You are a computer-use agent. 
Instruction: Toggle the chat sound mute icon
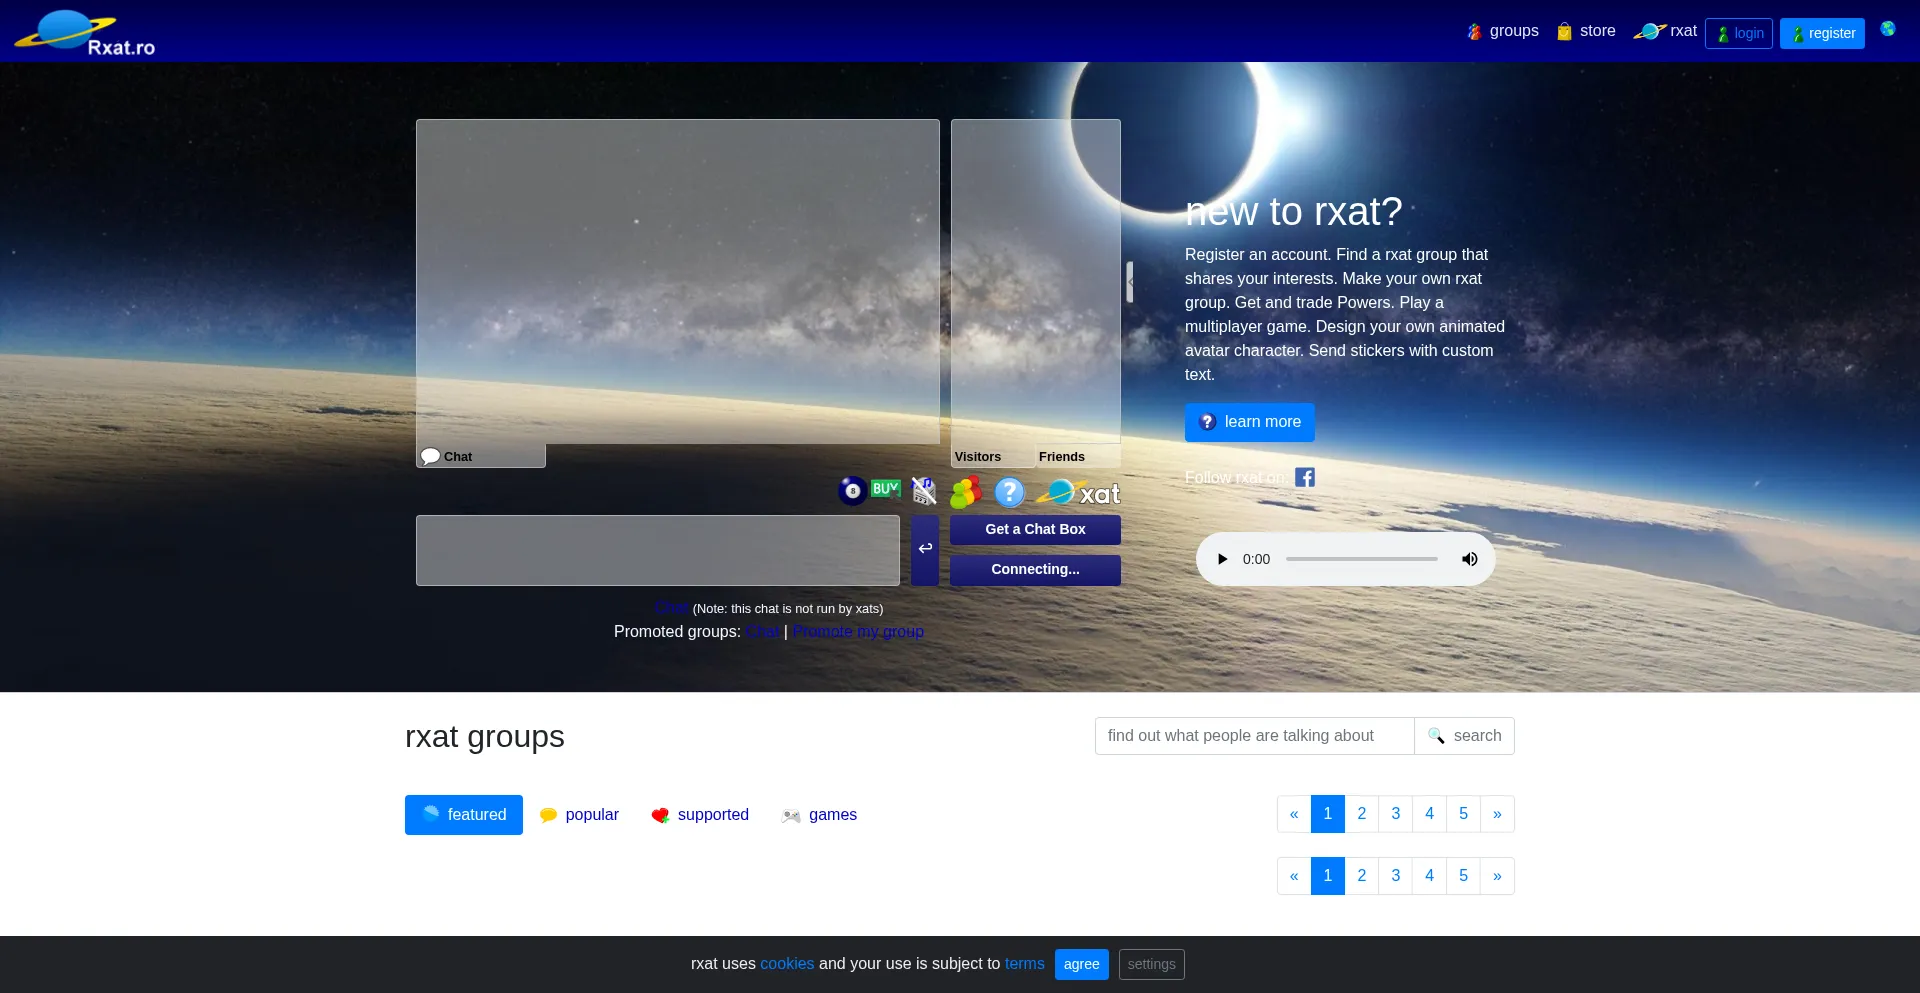click(924, 491)
